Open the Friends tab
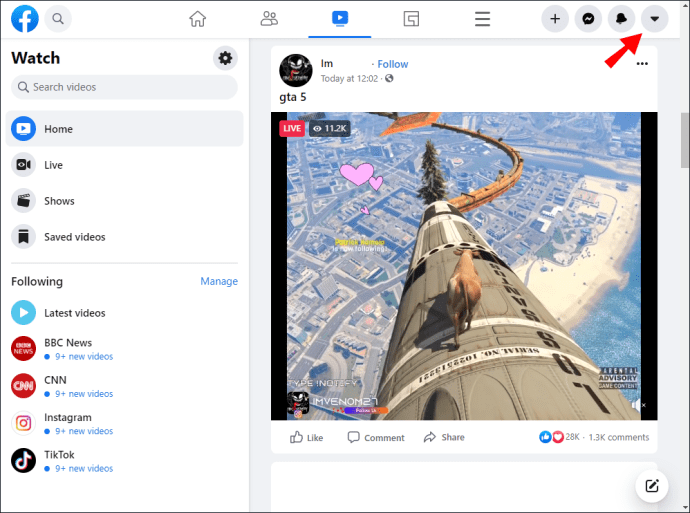The width and height of the screenshot is (690, 513). point(269,19)
